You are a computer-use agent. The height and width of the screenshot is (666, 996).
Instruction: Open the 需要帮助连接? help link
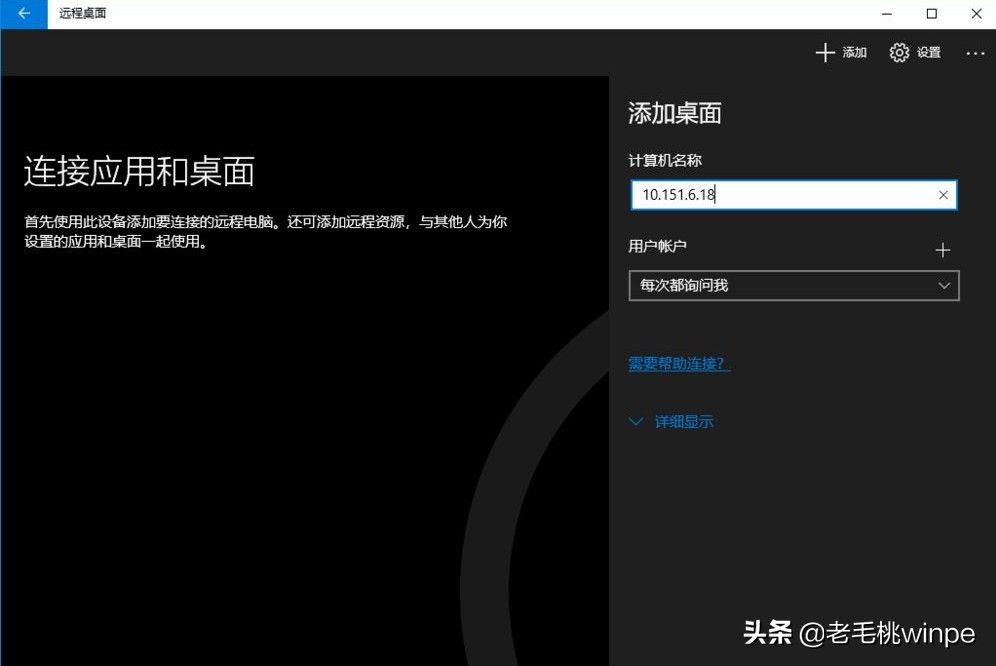678,364
